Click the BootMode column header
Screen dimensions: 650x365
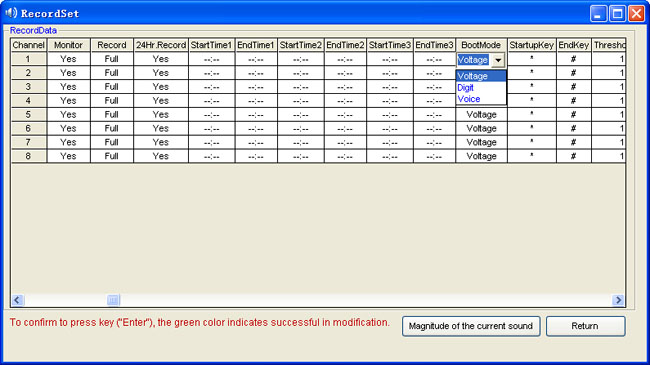pyautogui.click(x=481, y=45)
